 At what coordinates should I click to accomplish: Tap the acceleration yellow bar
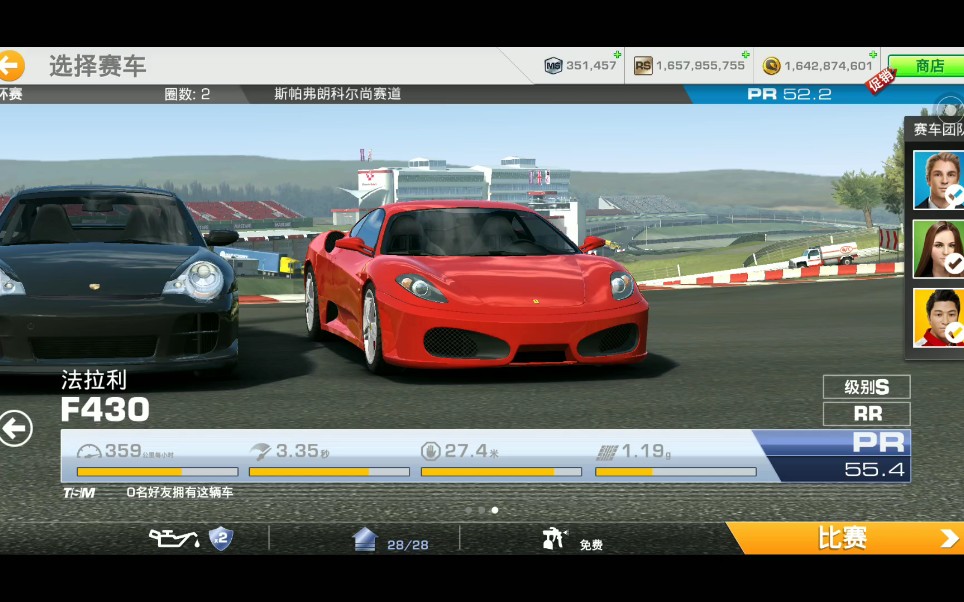329,472
